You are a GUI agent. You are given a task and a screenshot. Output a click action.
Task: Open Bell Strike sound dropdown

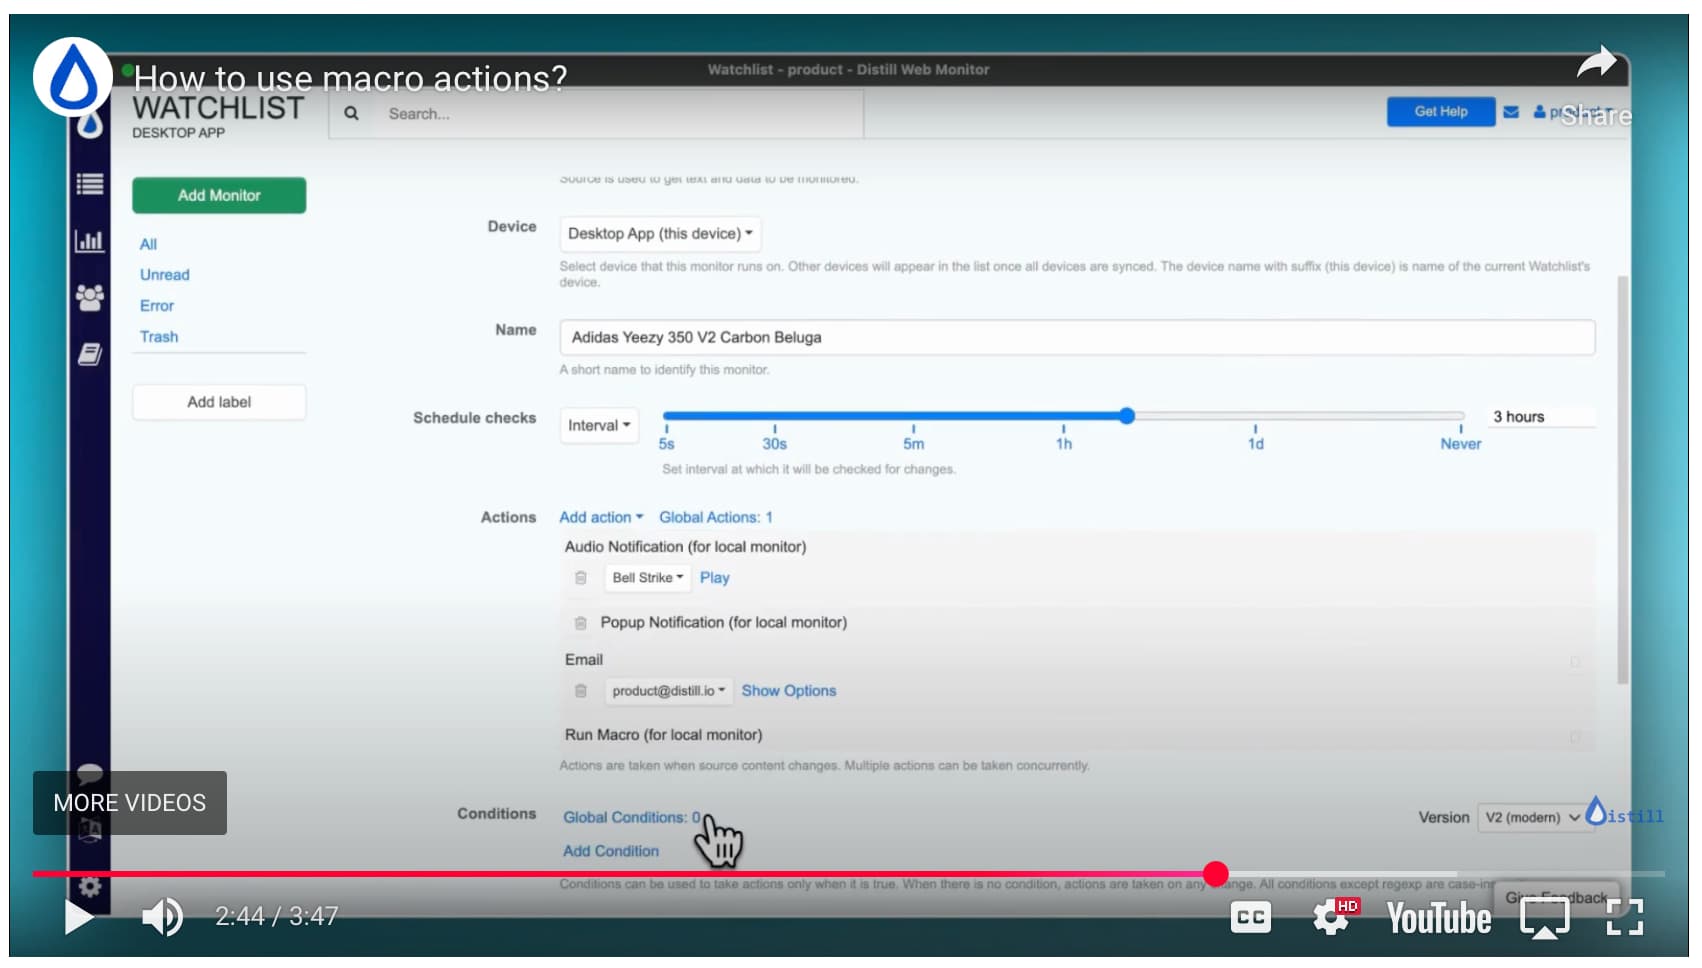pos(647,578)
